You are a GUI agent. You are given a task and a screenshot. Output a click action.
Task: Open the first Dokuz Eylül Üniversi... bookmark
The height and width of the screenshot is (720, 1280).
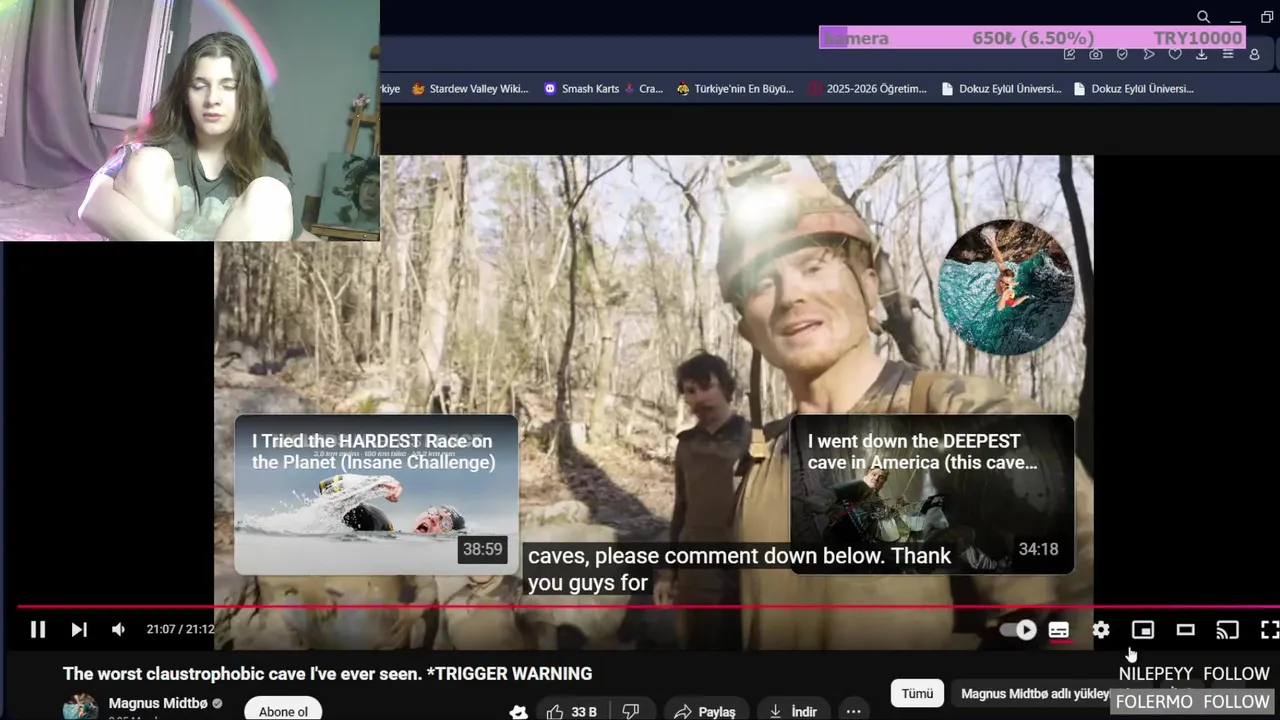1001,89
